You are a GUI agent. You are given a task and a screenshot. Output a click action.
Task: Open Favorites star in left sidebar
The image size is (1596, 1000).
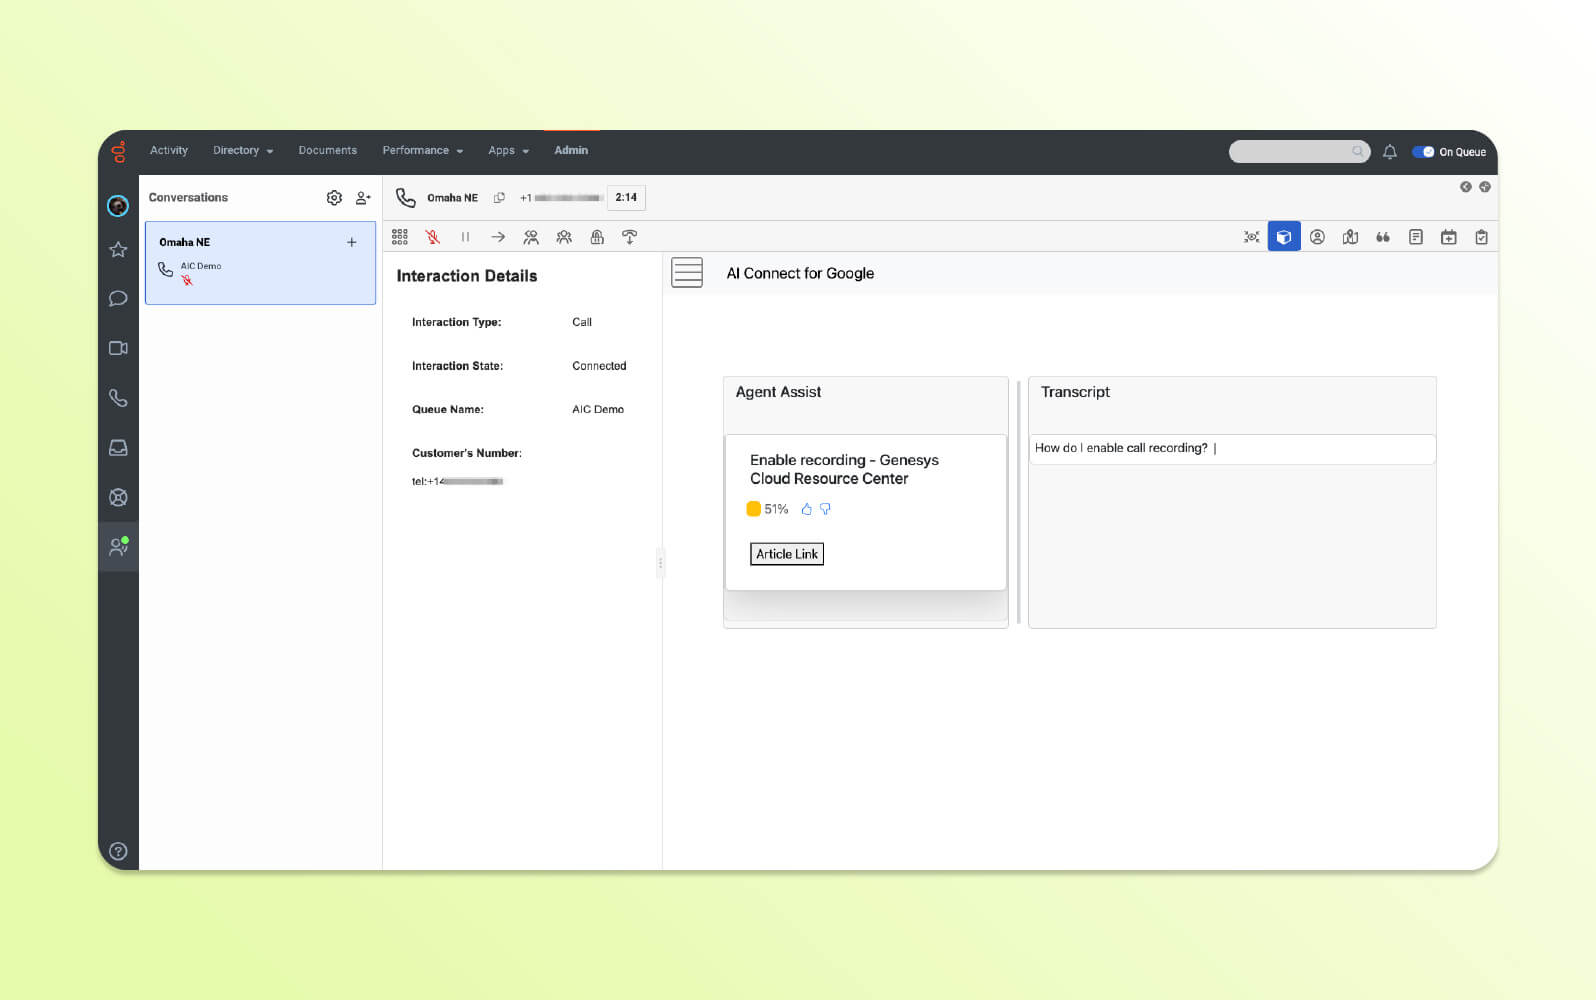(118, 249)
